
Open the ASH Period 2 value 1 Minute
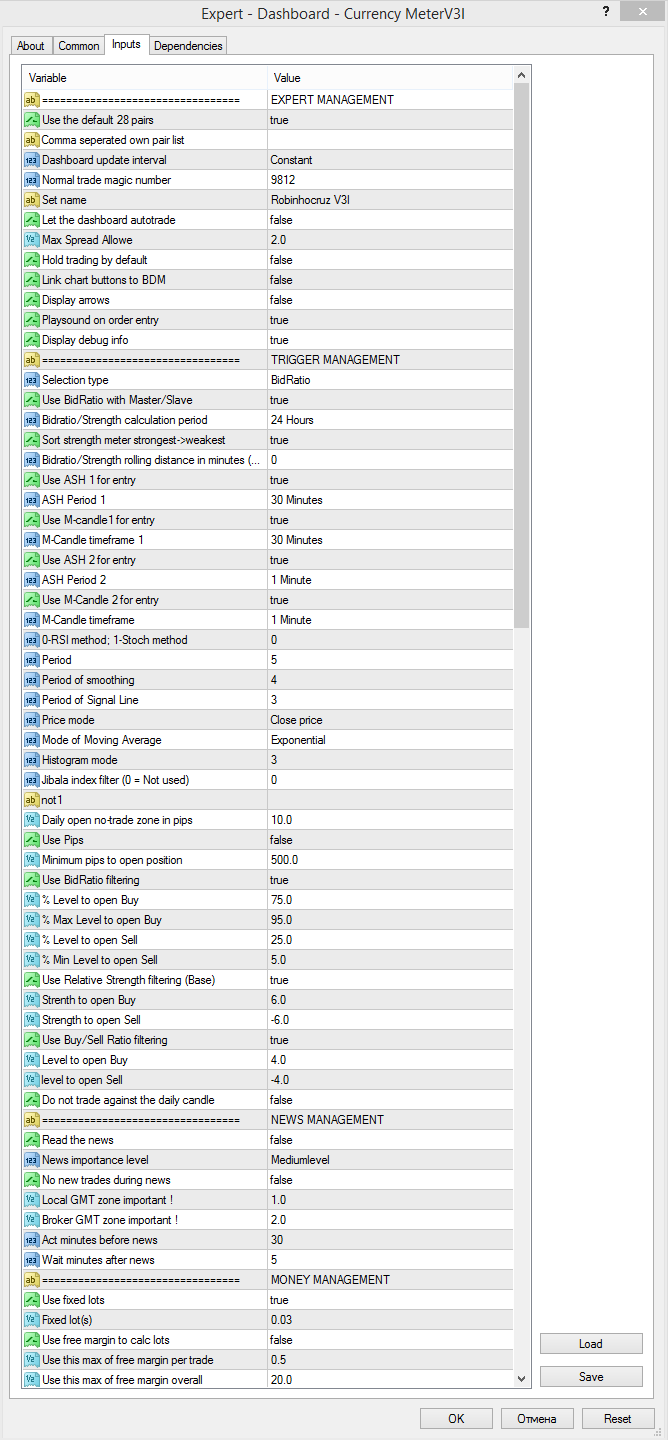point(390,580)
